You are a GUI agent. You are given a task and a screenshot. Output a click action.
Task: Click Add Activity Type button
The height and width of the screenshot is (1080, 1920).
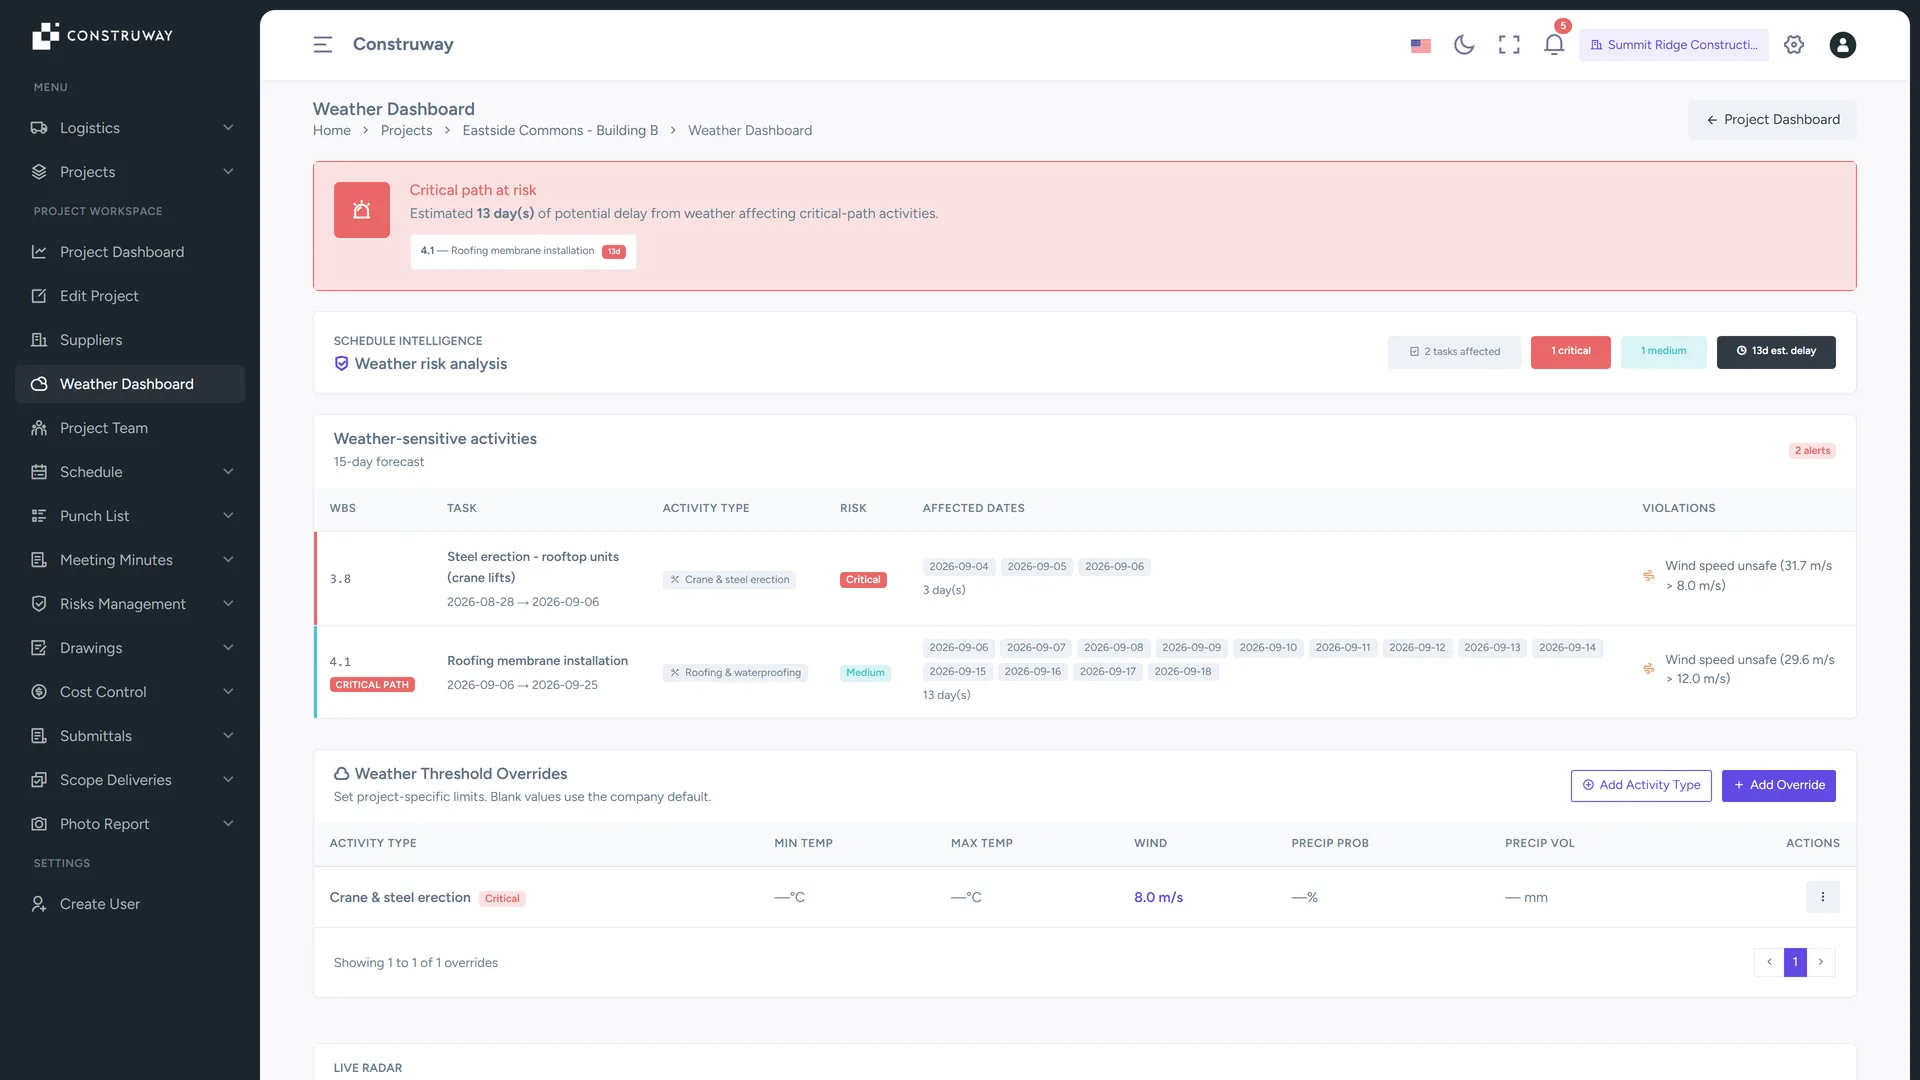[x=1641, y=785]
